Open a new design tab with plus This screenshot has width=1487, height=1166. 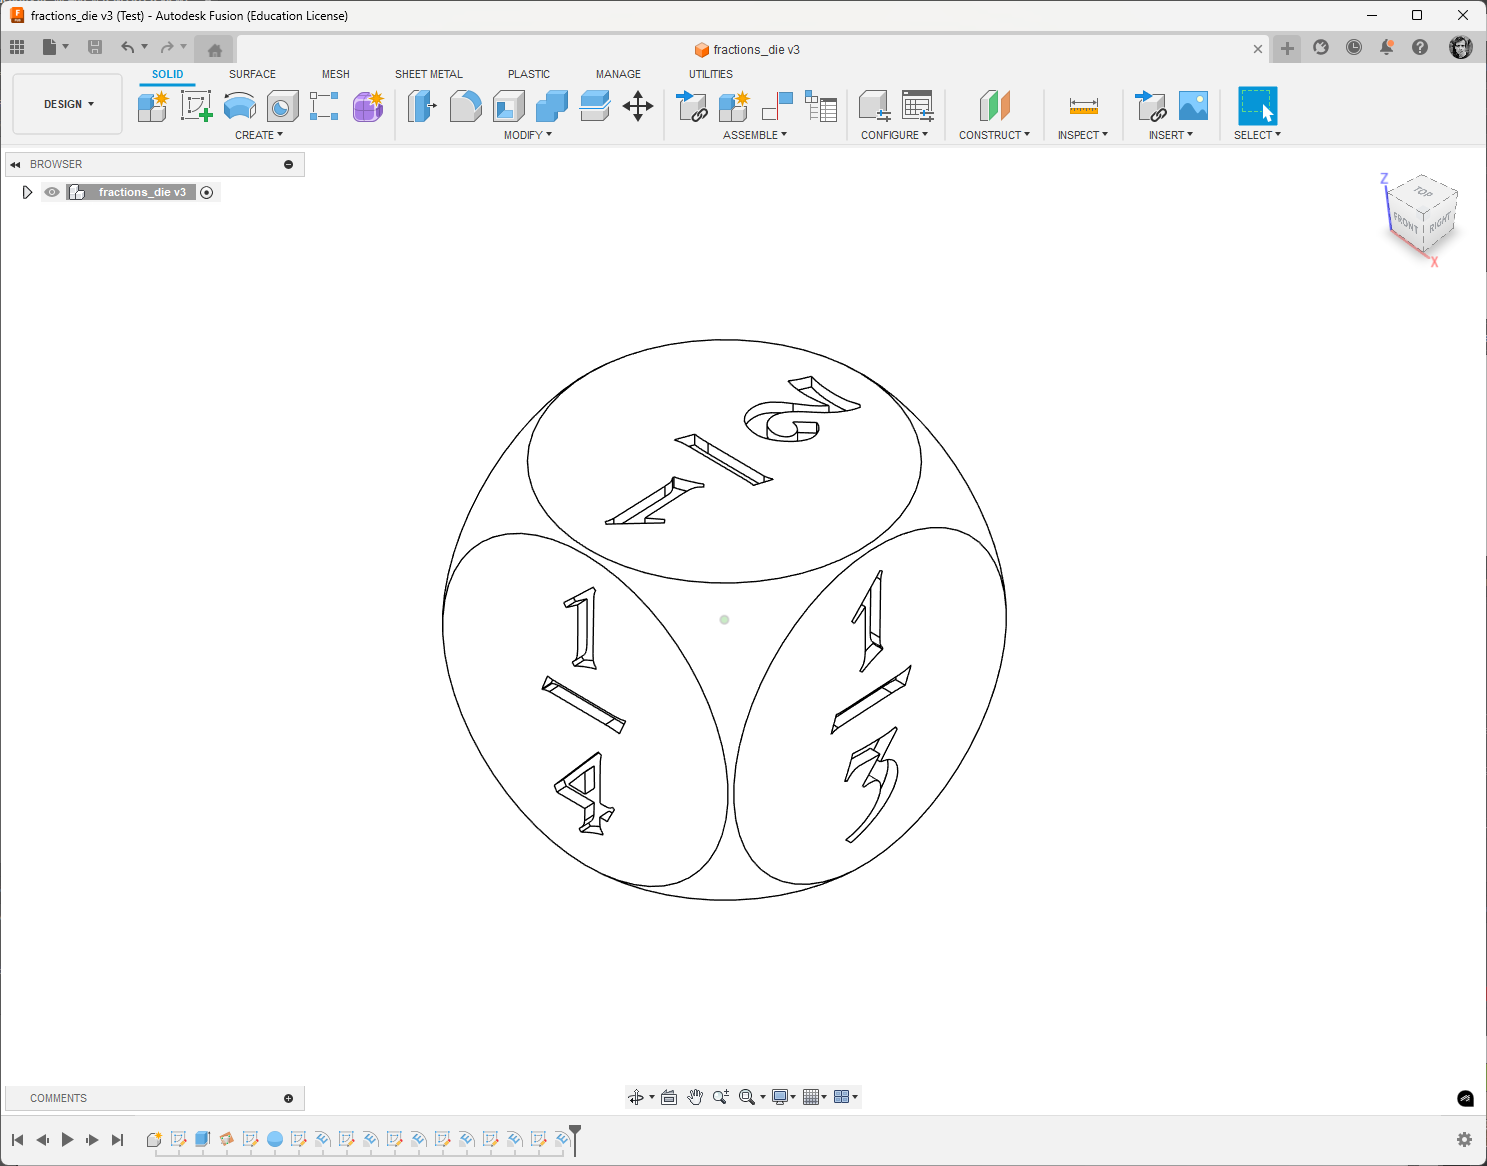tap(1287, 48)
